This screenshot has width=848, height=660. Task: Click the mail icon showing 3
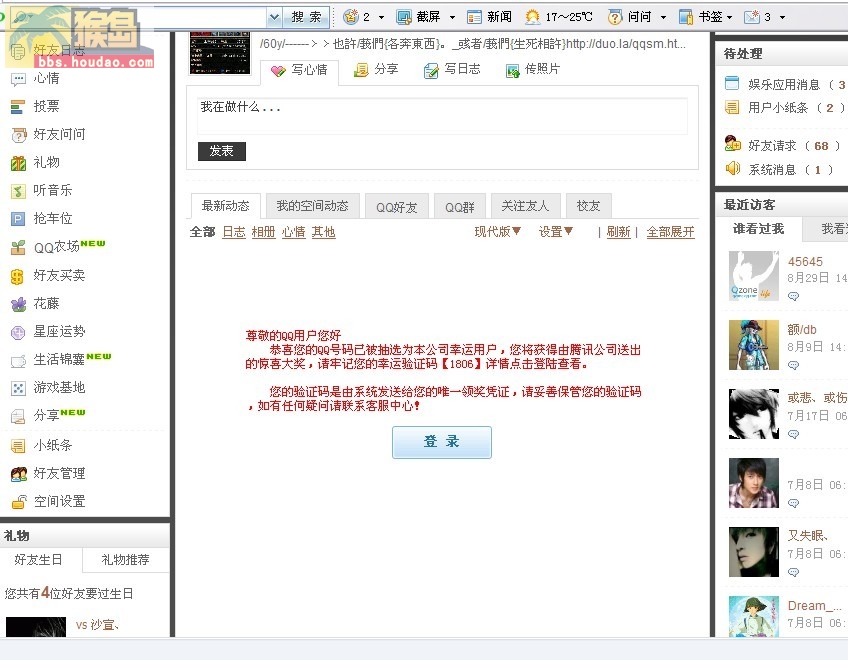[x=752, y=17]
